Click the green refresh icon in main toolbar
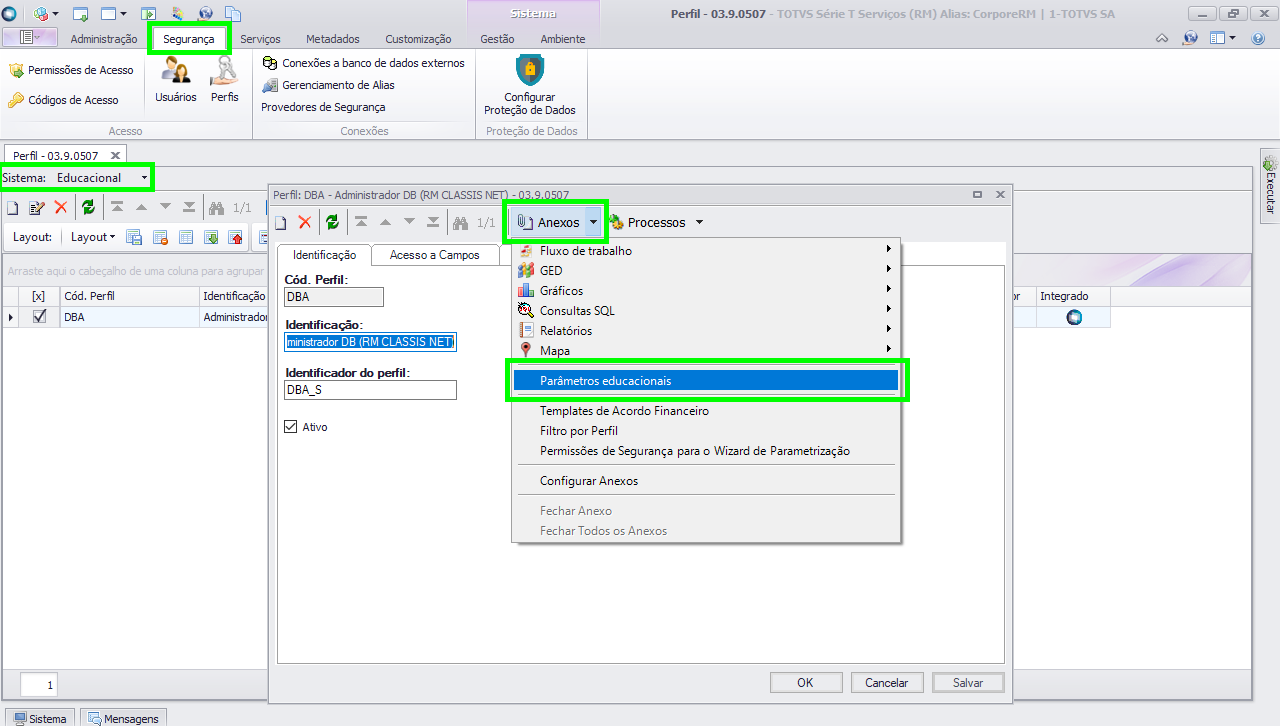 [88, 208]
